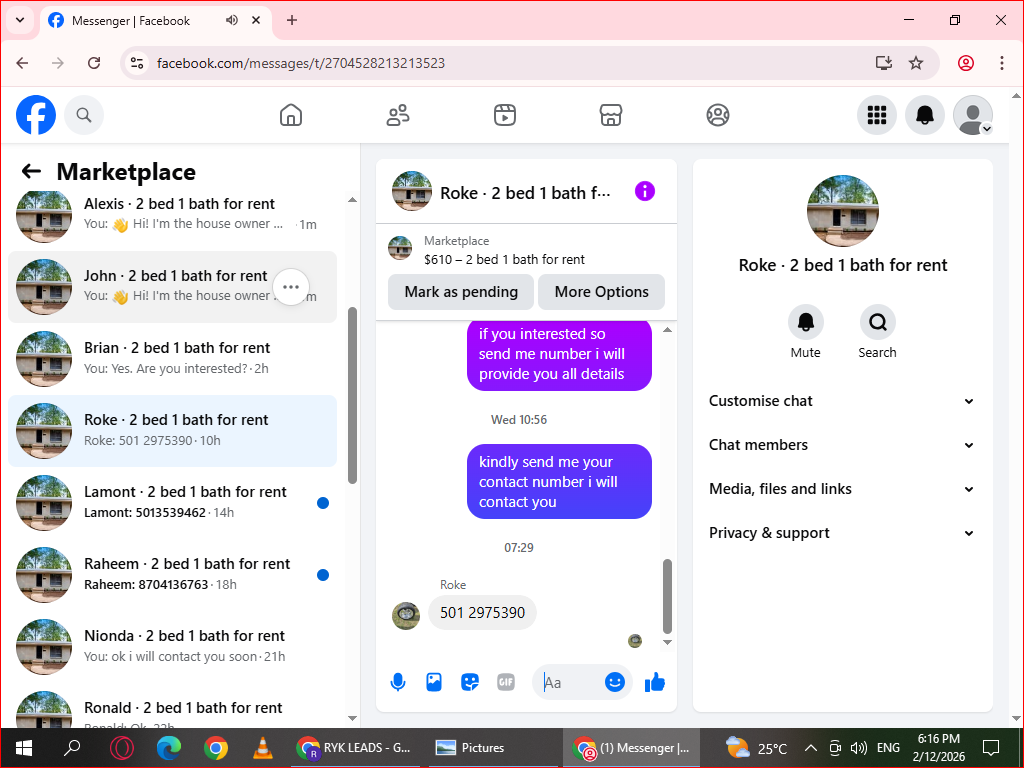The height and width of the screenshot is (768, 1024).
Task: Open emoji picker in message box
Action: click(615, 682)
